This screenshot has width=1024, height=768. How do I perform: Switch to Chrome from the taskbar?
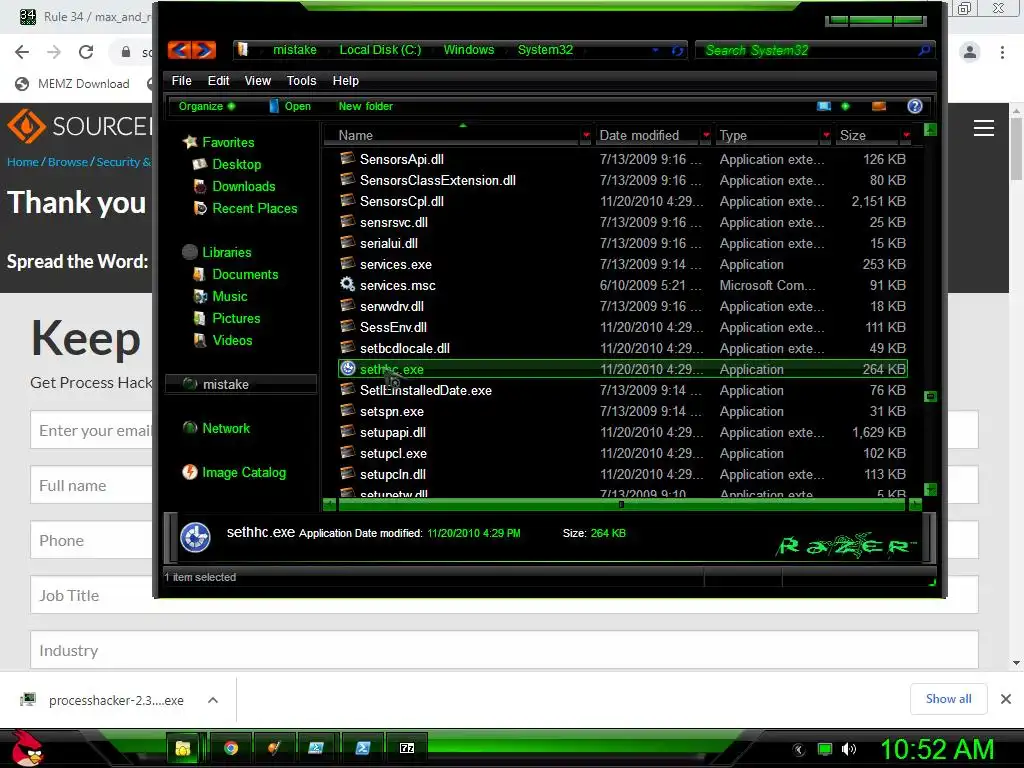pos(231,748)
